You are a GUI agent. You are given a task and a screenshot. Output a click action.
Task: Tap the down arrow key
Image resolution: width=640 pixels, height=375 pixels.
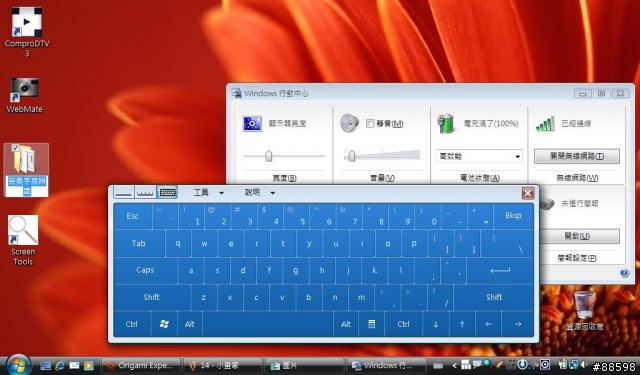tap(436, 324)
